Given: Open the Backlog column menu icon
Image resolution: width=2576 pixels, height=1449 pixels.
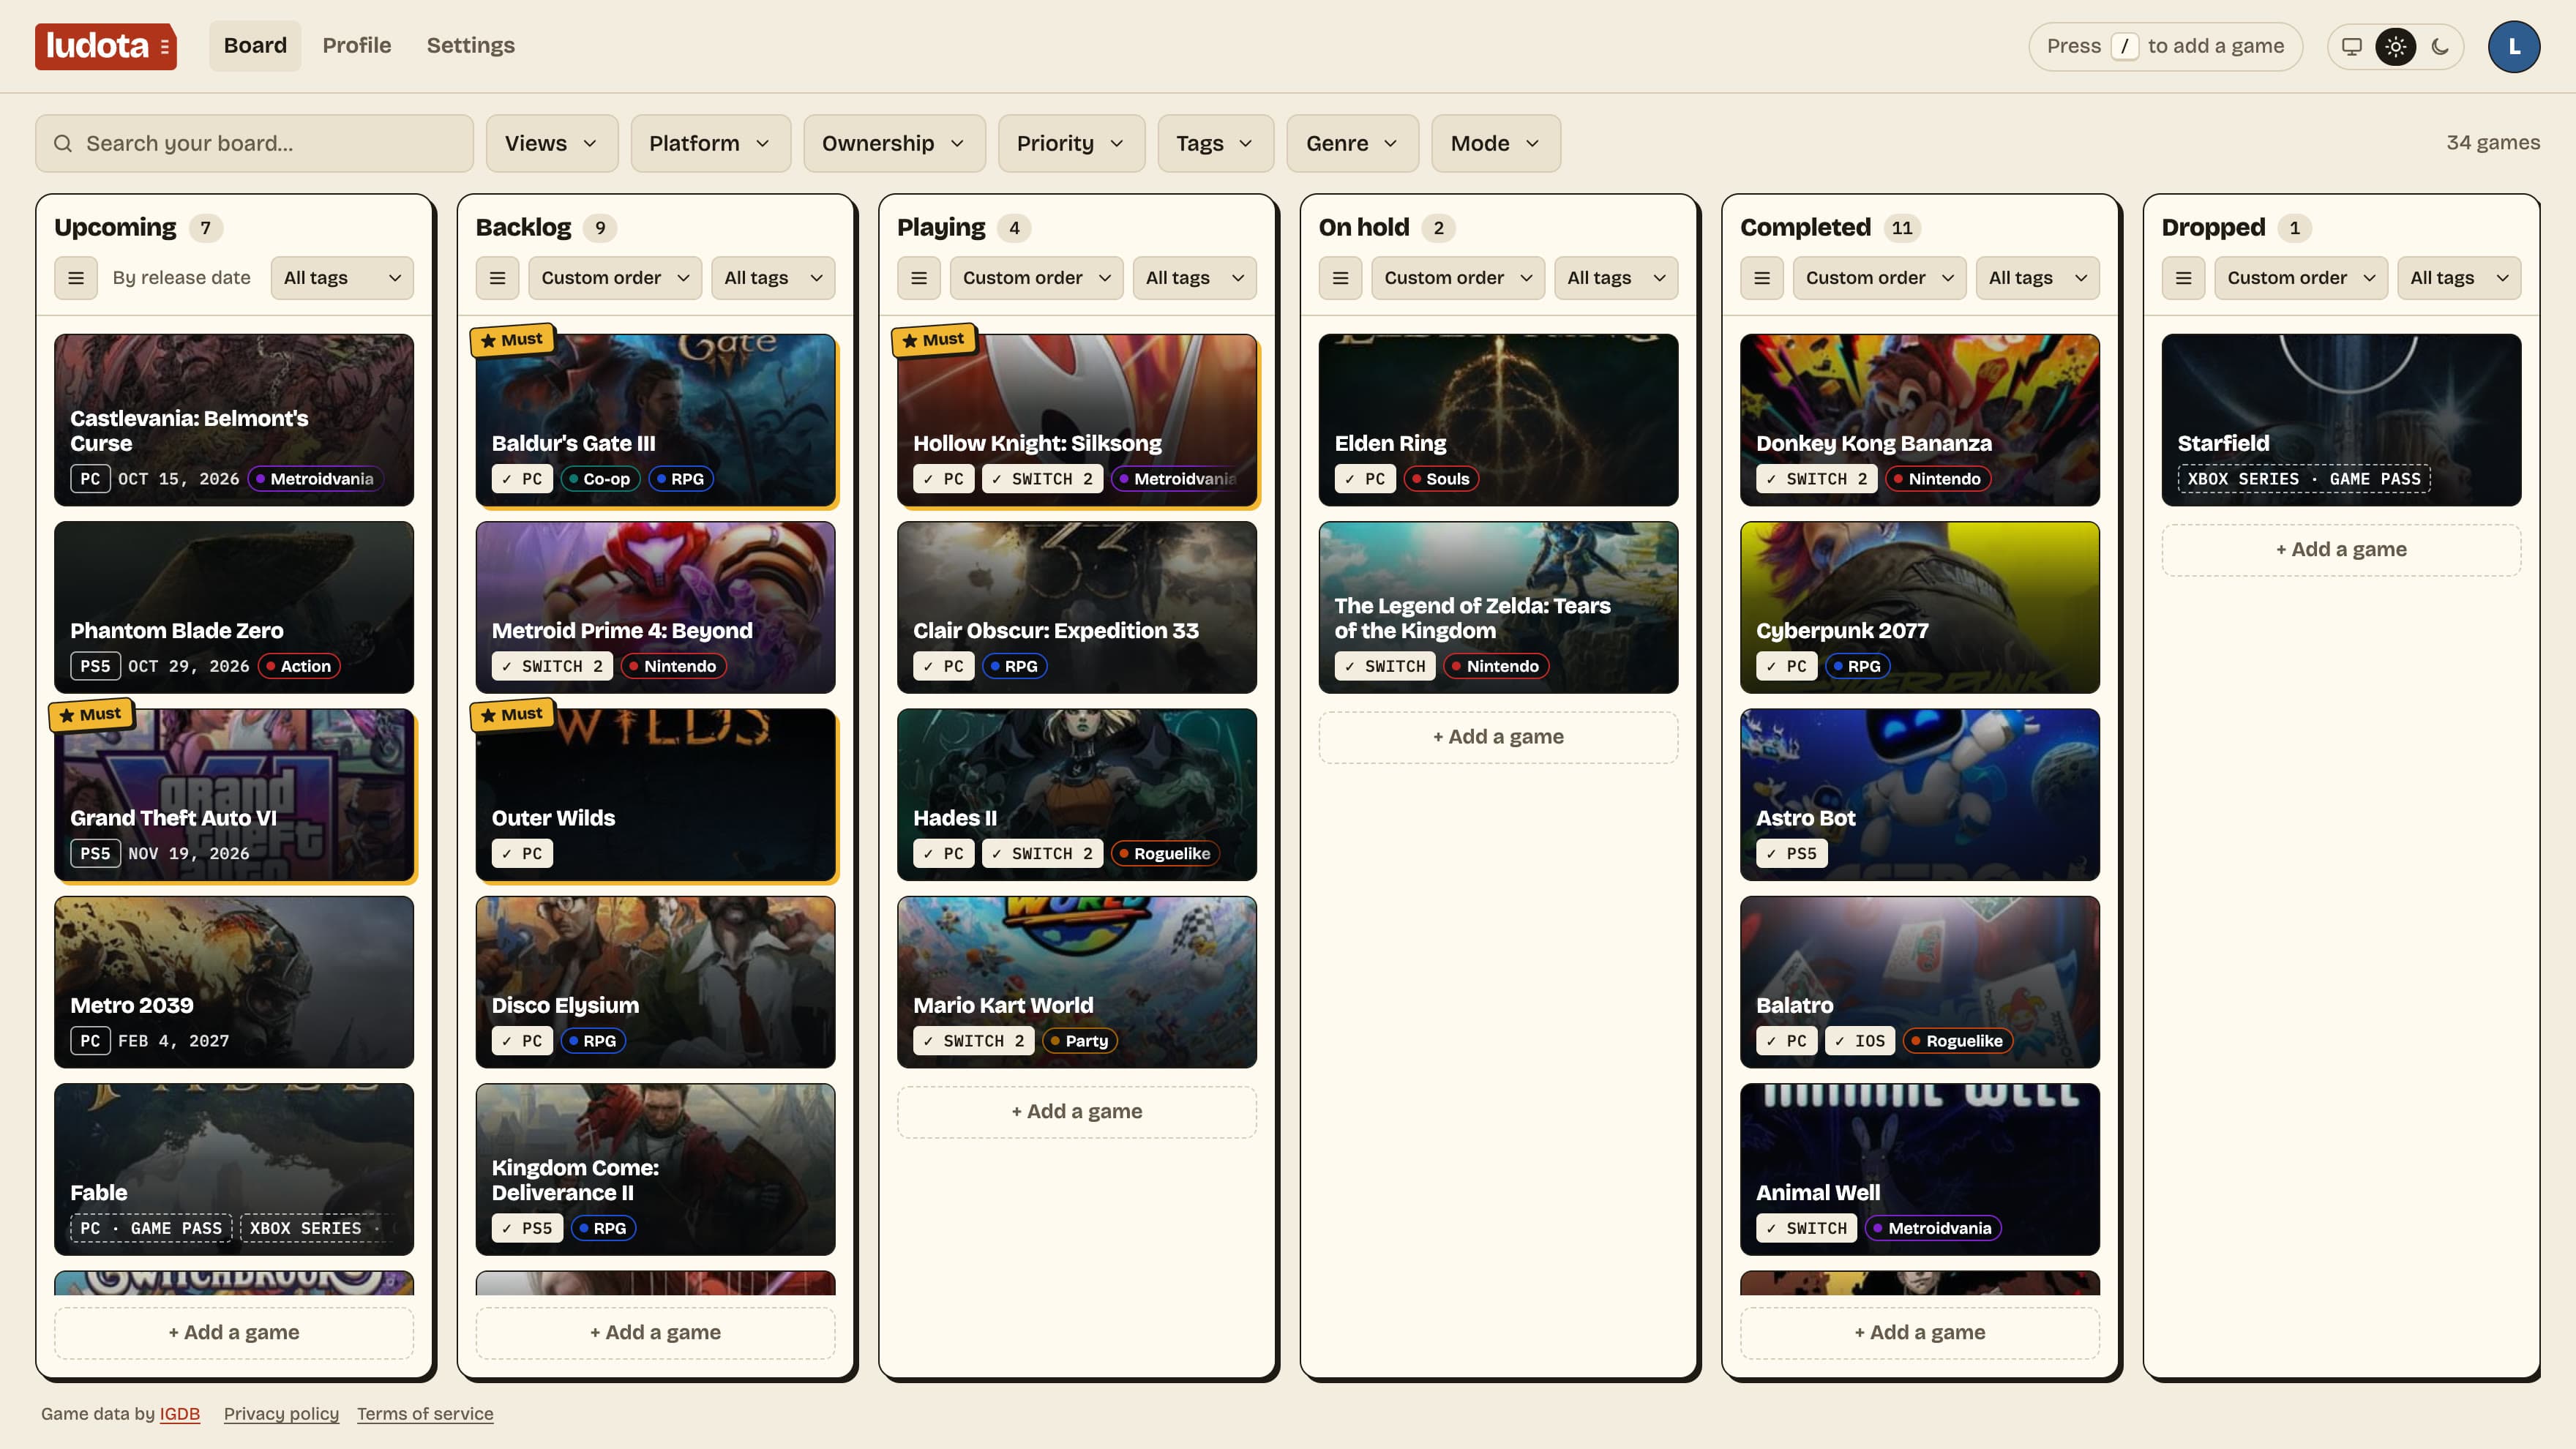Looking at the screenshot, I should pos(497,278).
